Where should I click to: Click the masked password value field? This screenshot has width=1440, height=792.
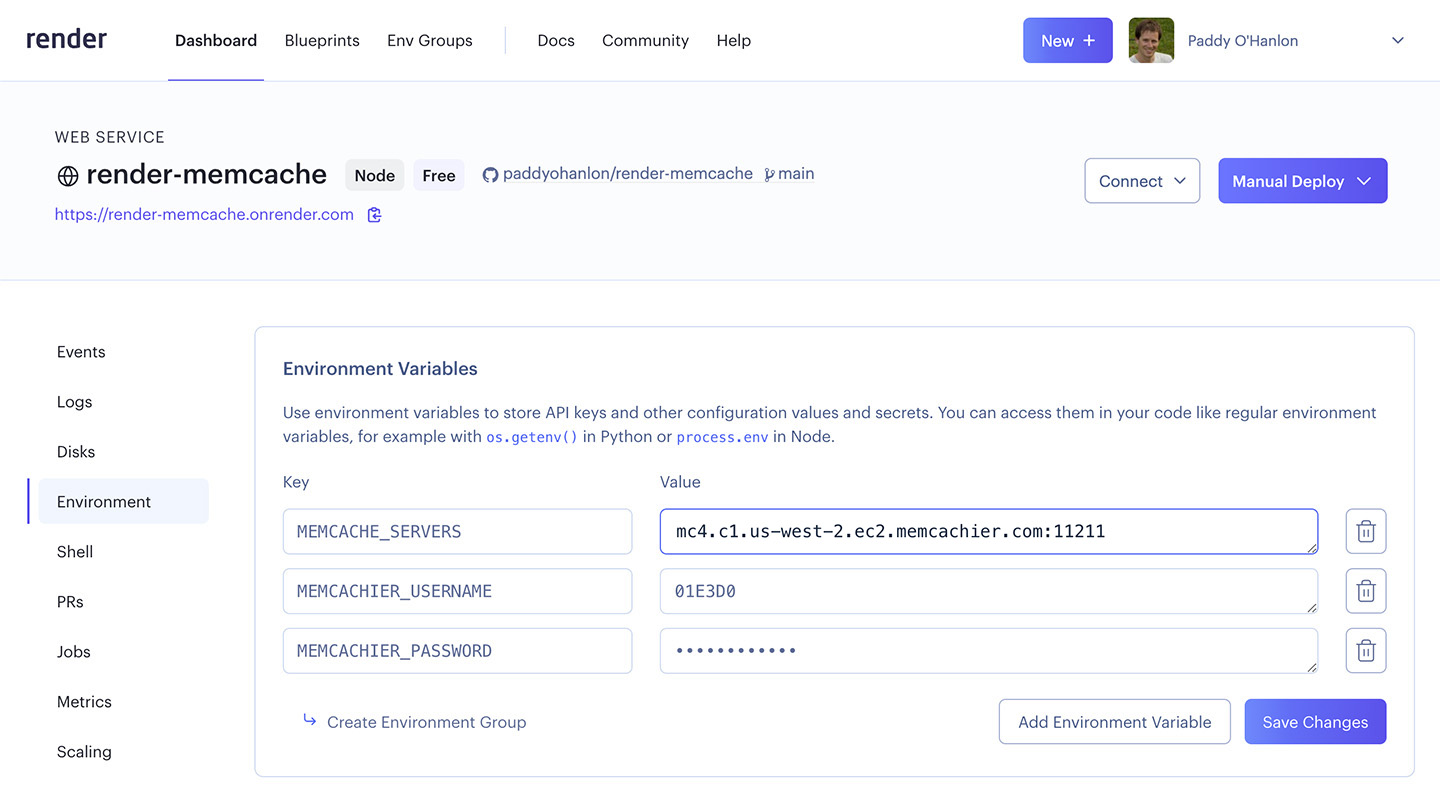pyautogui.click(x=989, y=651)
